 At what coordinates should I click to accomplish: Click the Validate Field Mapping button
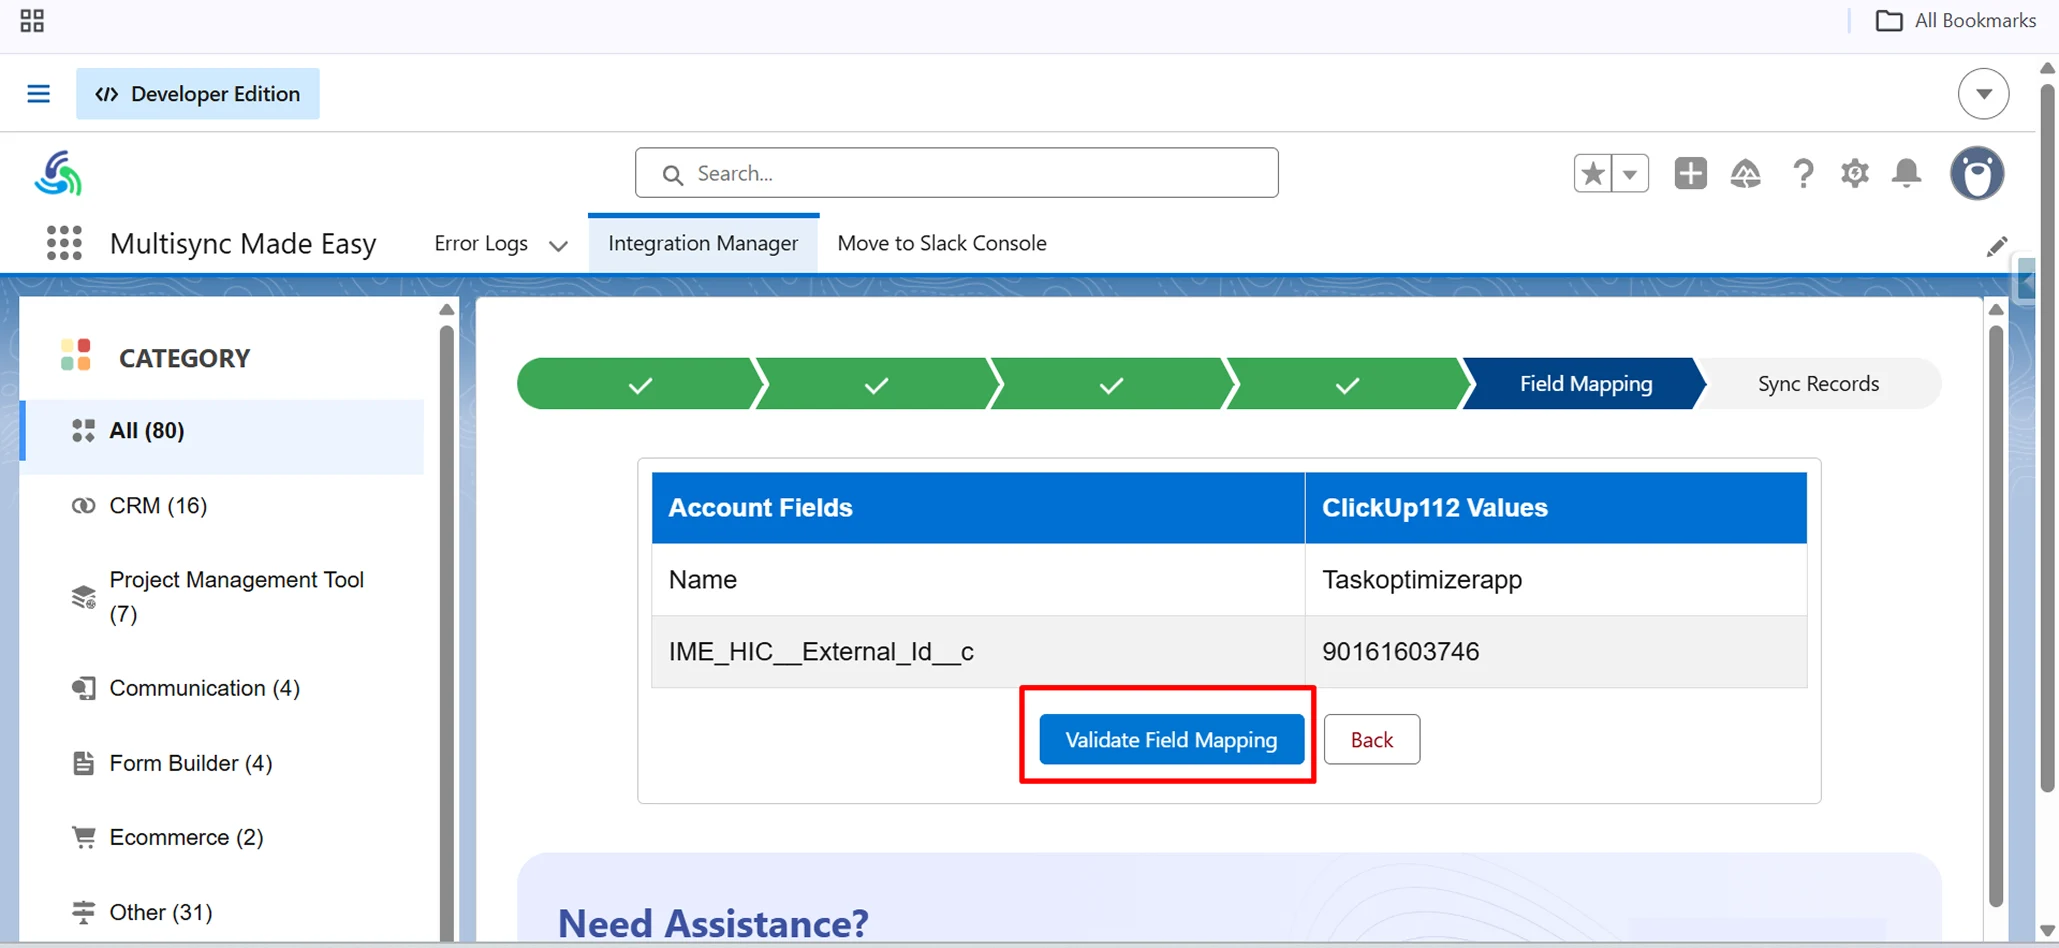coord(1171,740)
